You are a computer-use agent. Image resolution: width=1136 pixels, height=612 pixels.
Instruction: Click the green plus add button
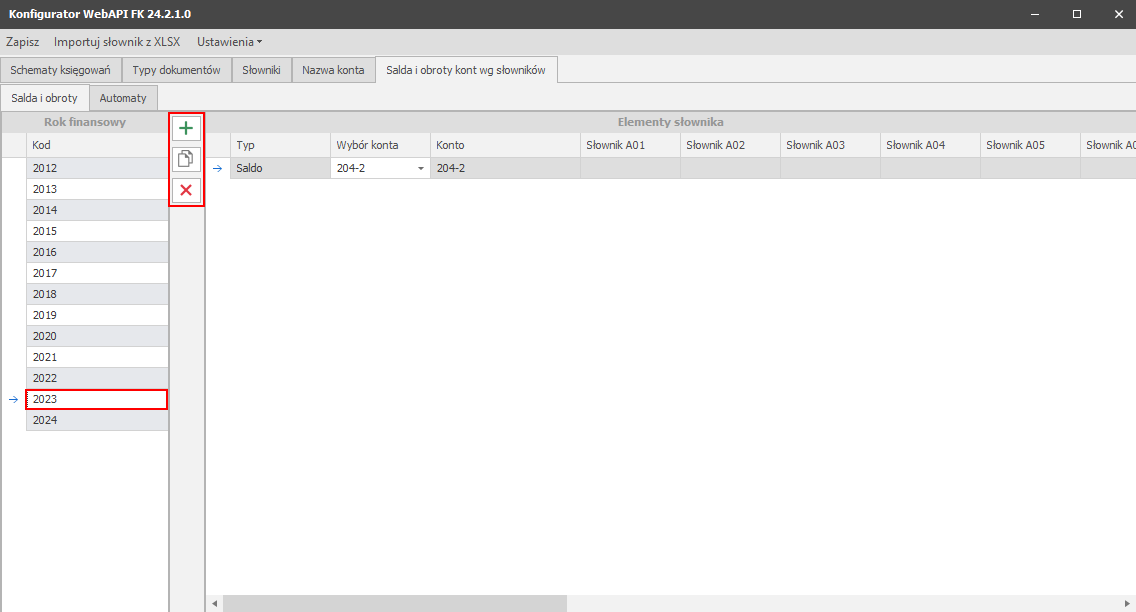point(186,128)
